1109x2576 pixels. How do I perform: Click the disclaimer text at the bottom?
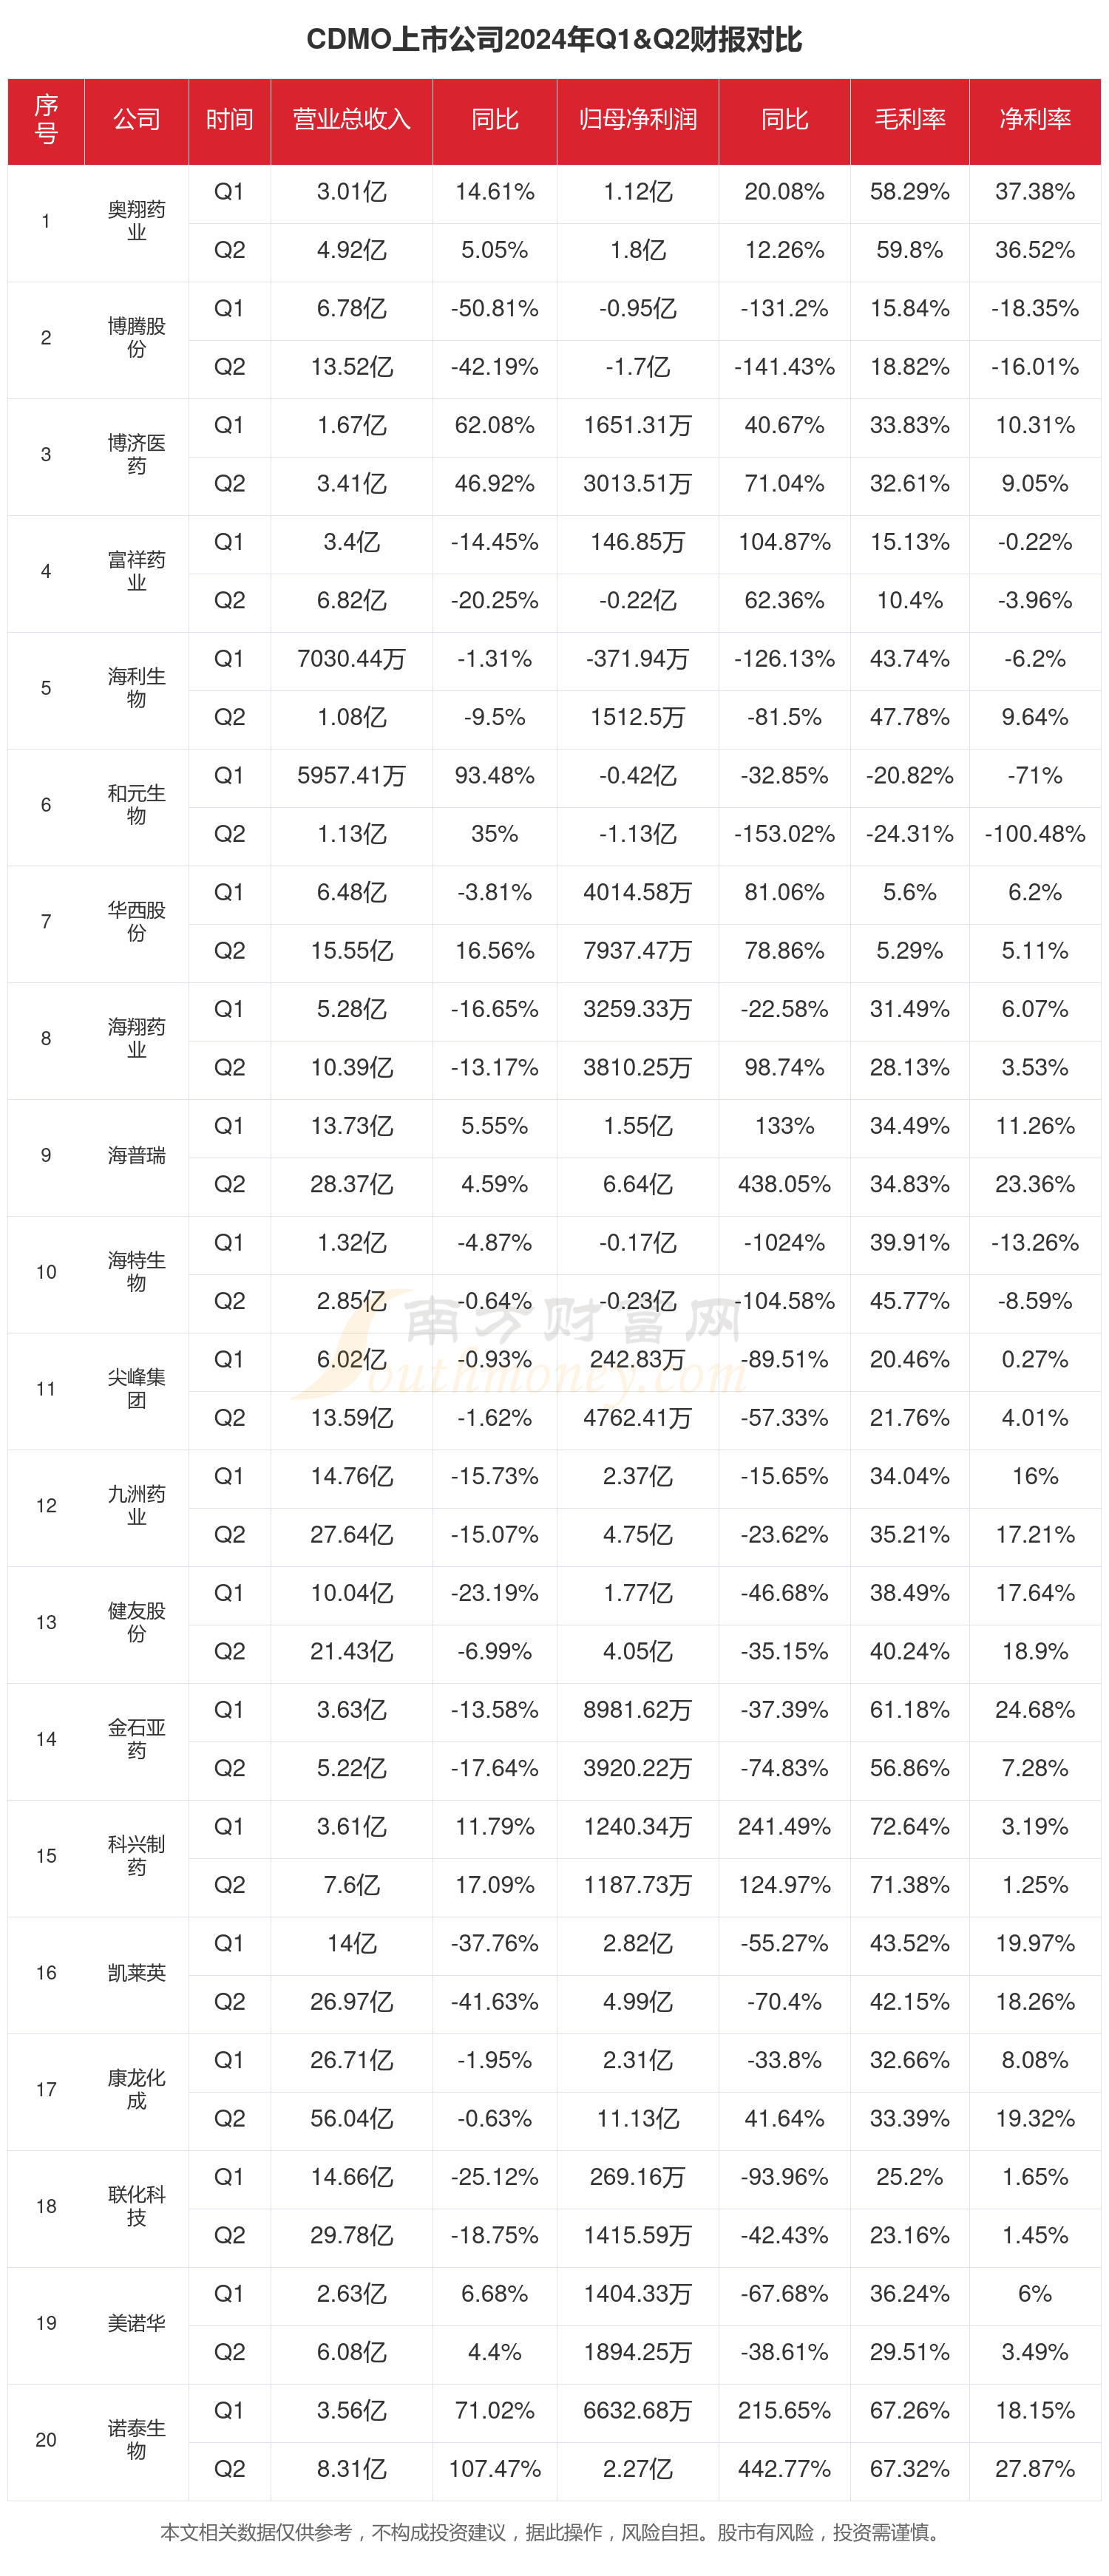pos(554,2532)
